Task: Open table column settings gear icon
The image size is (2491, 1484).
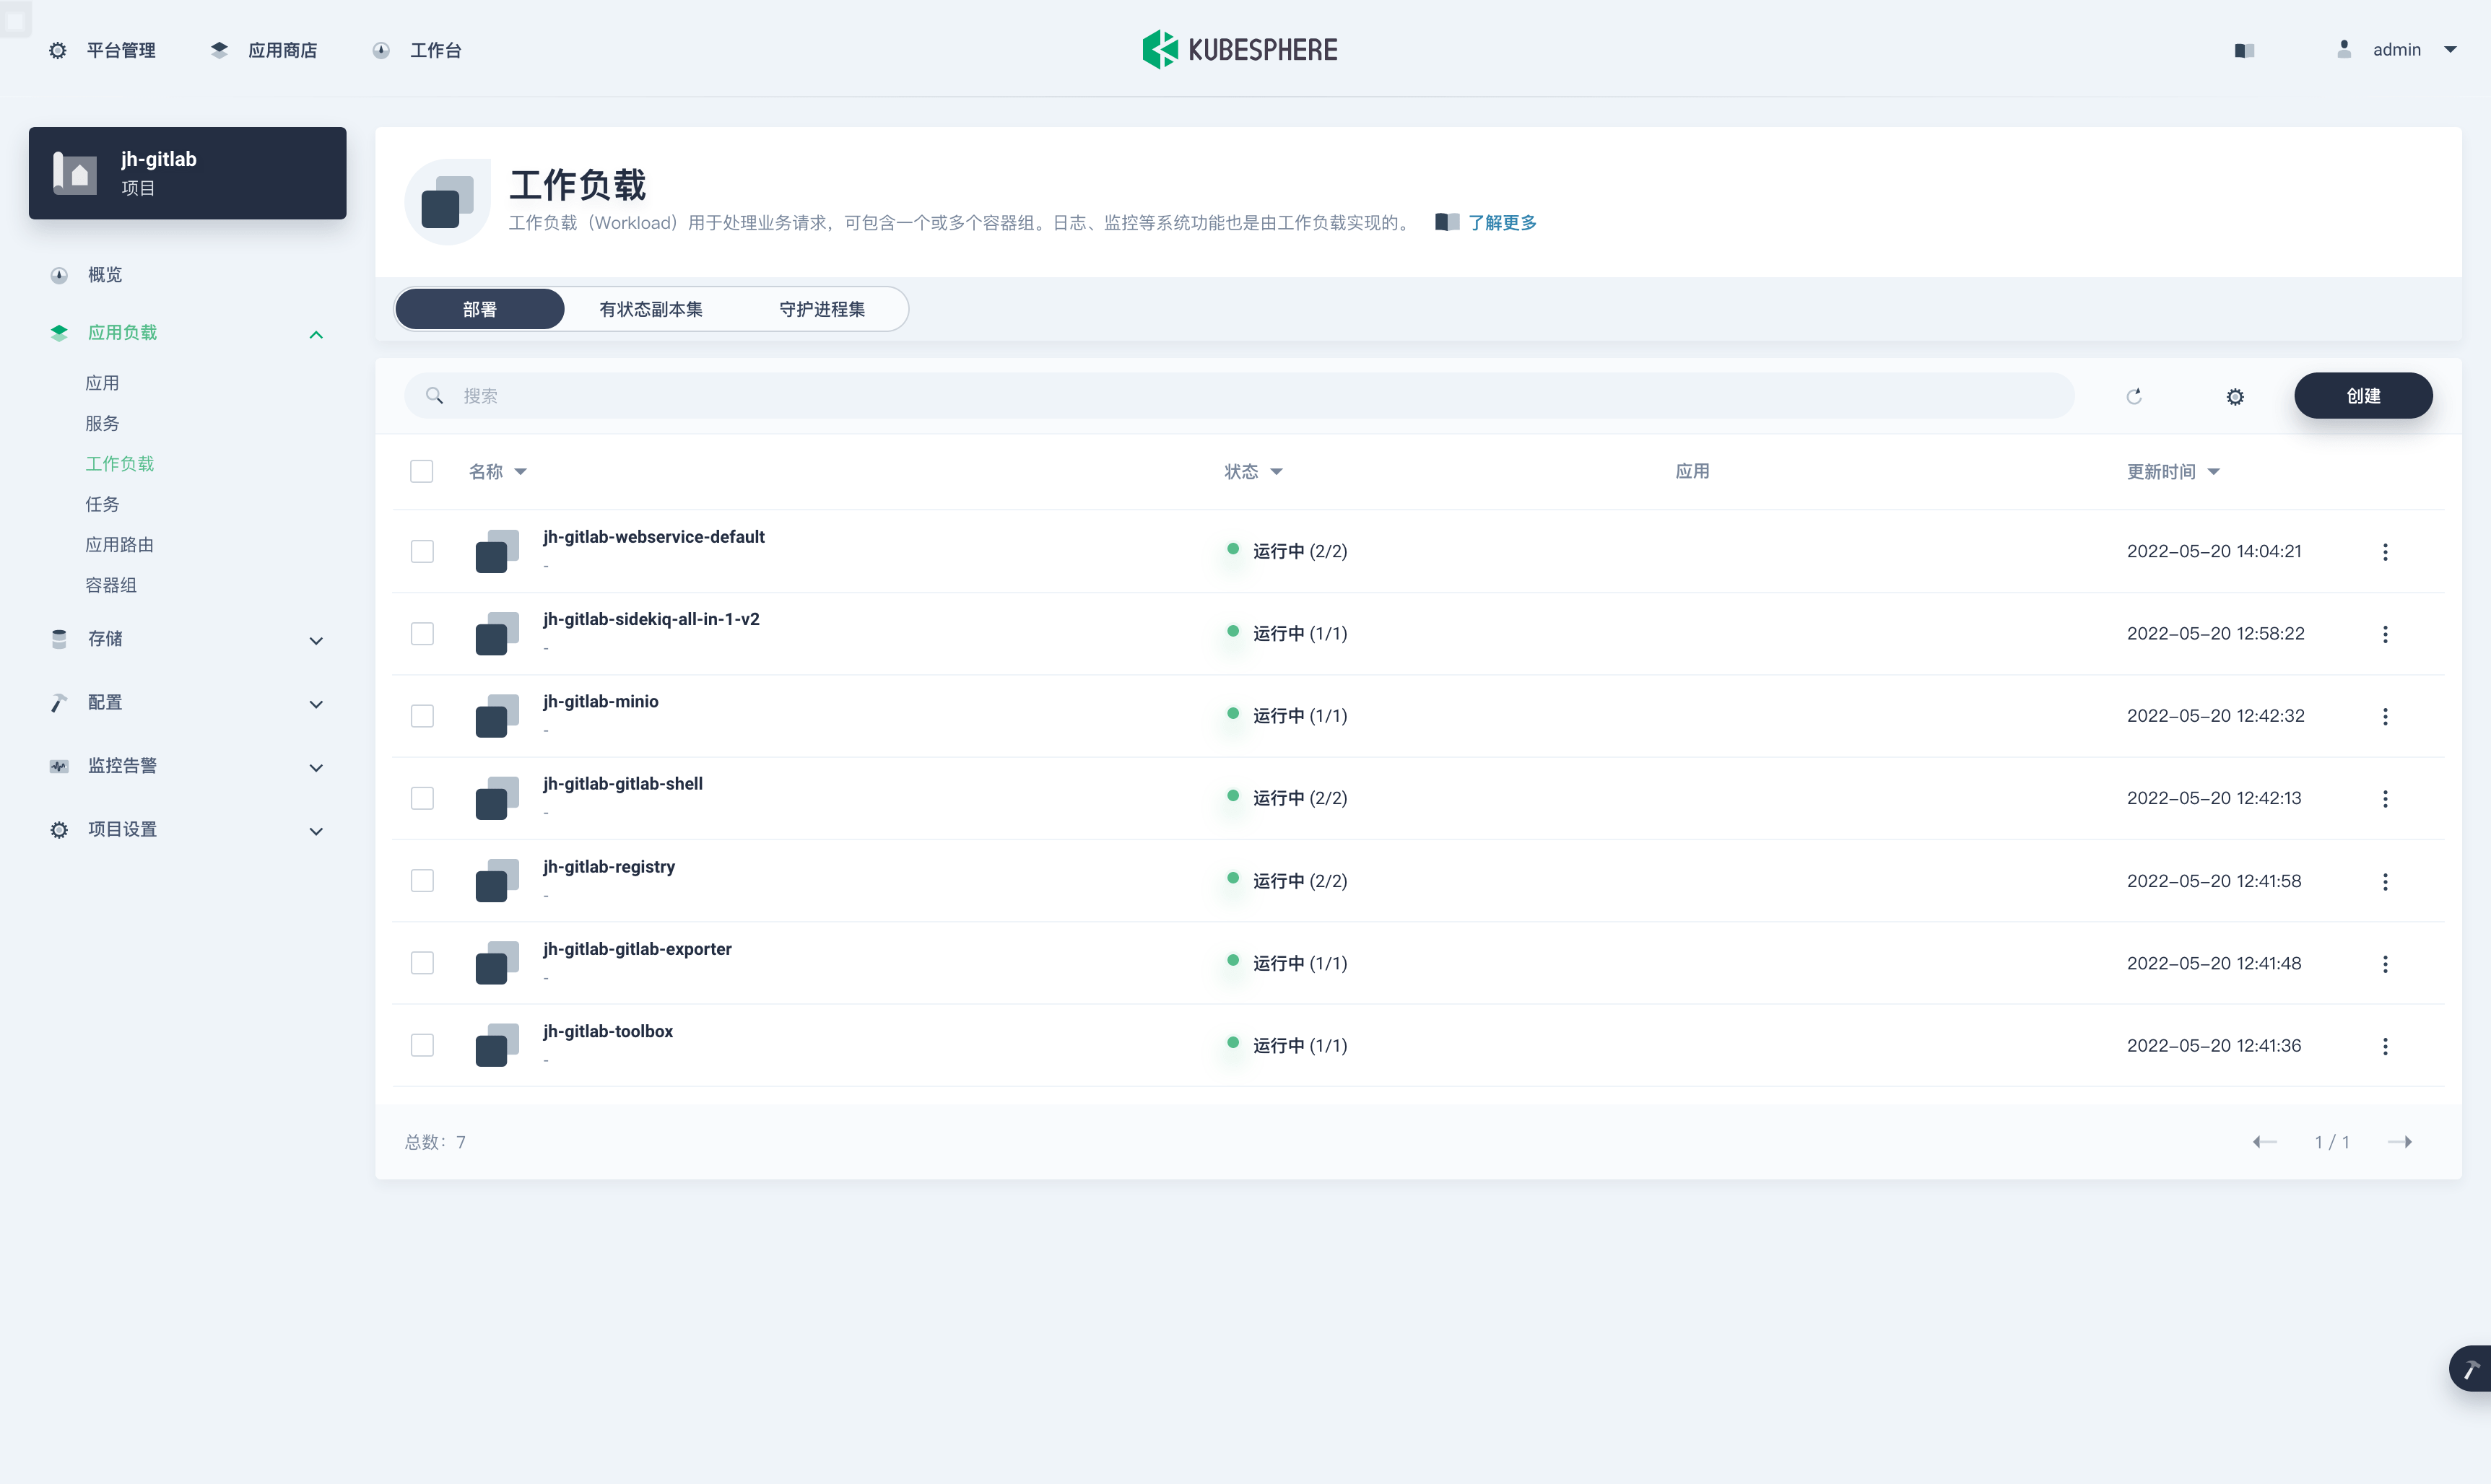Action: [2234, 396]
